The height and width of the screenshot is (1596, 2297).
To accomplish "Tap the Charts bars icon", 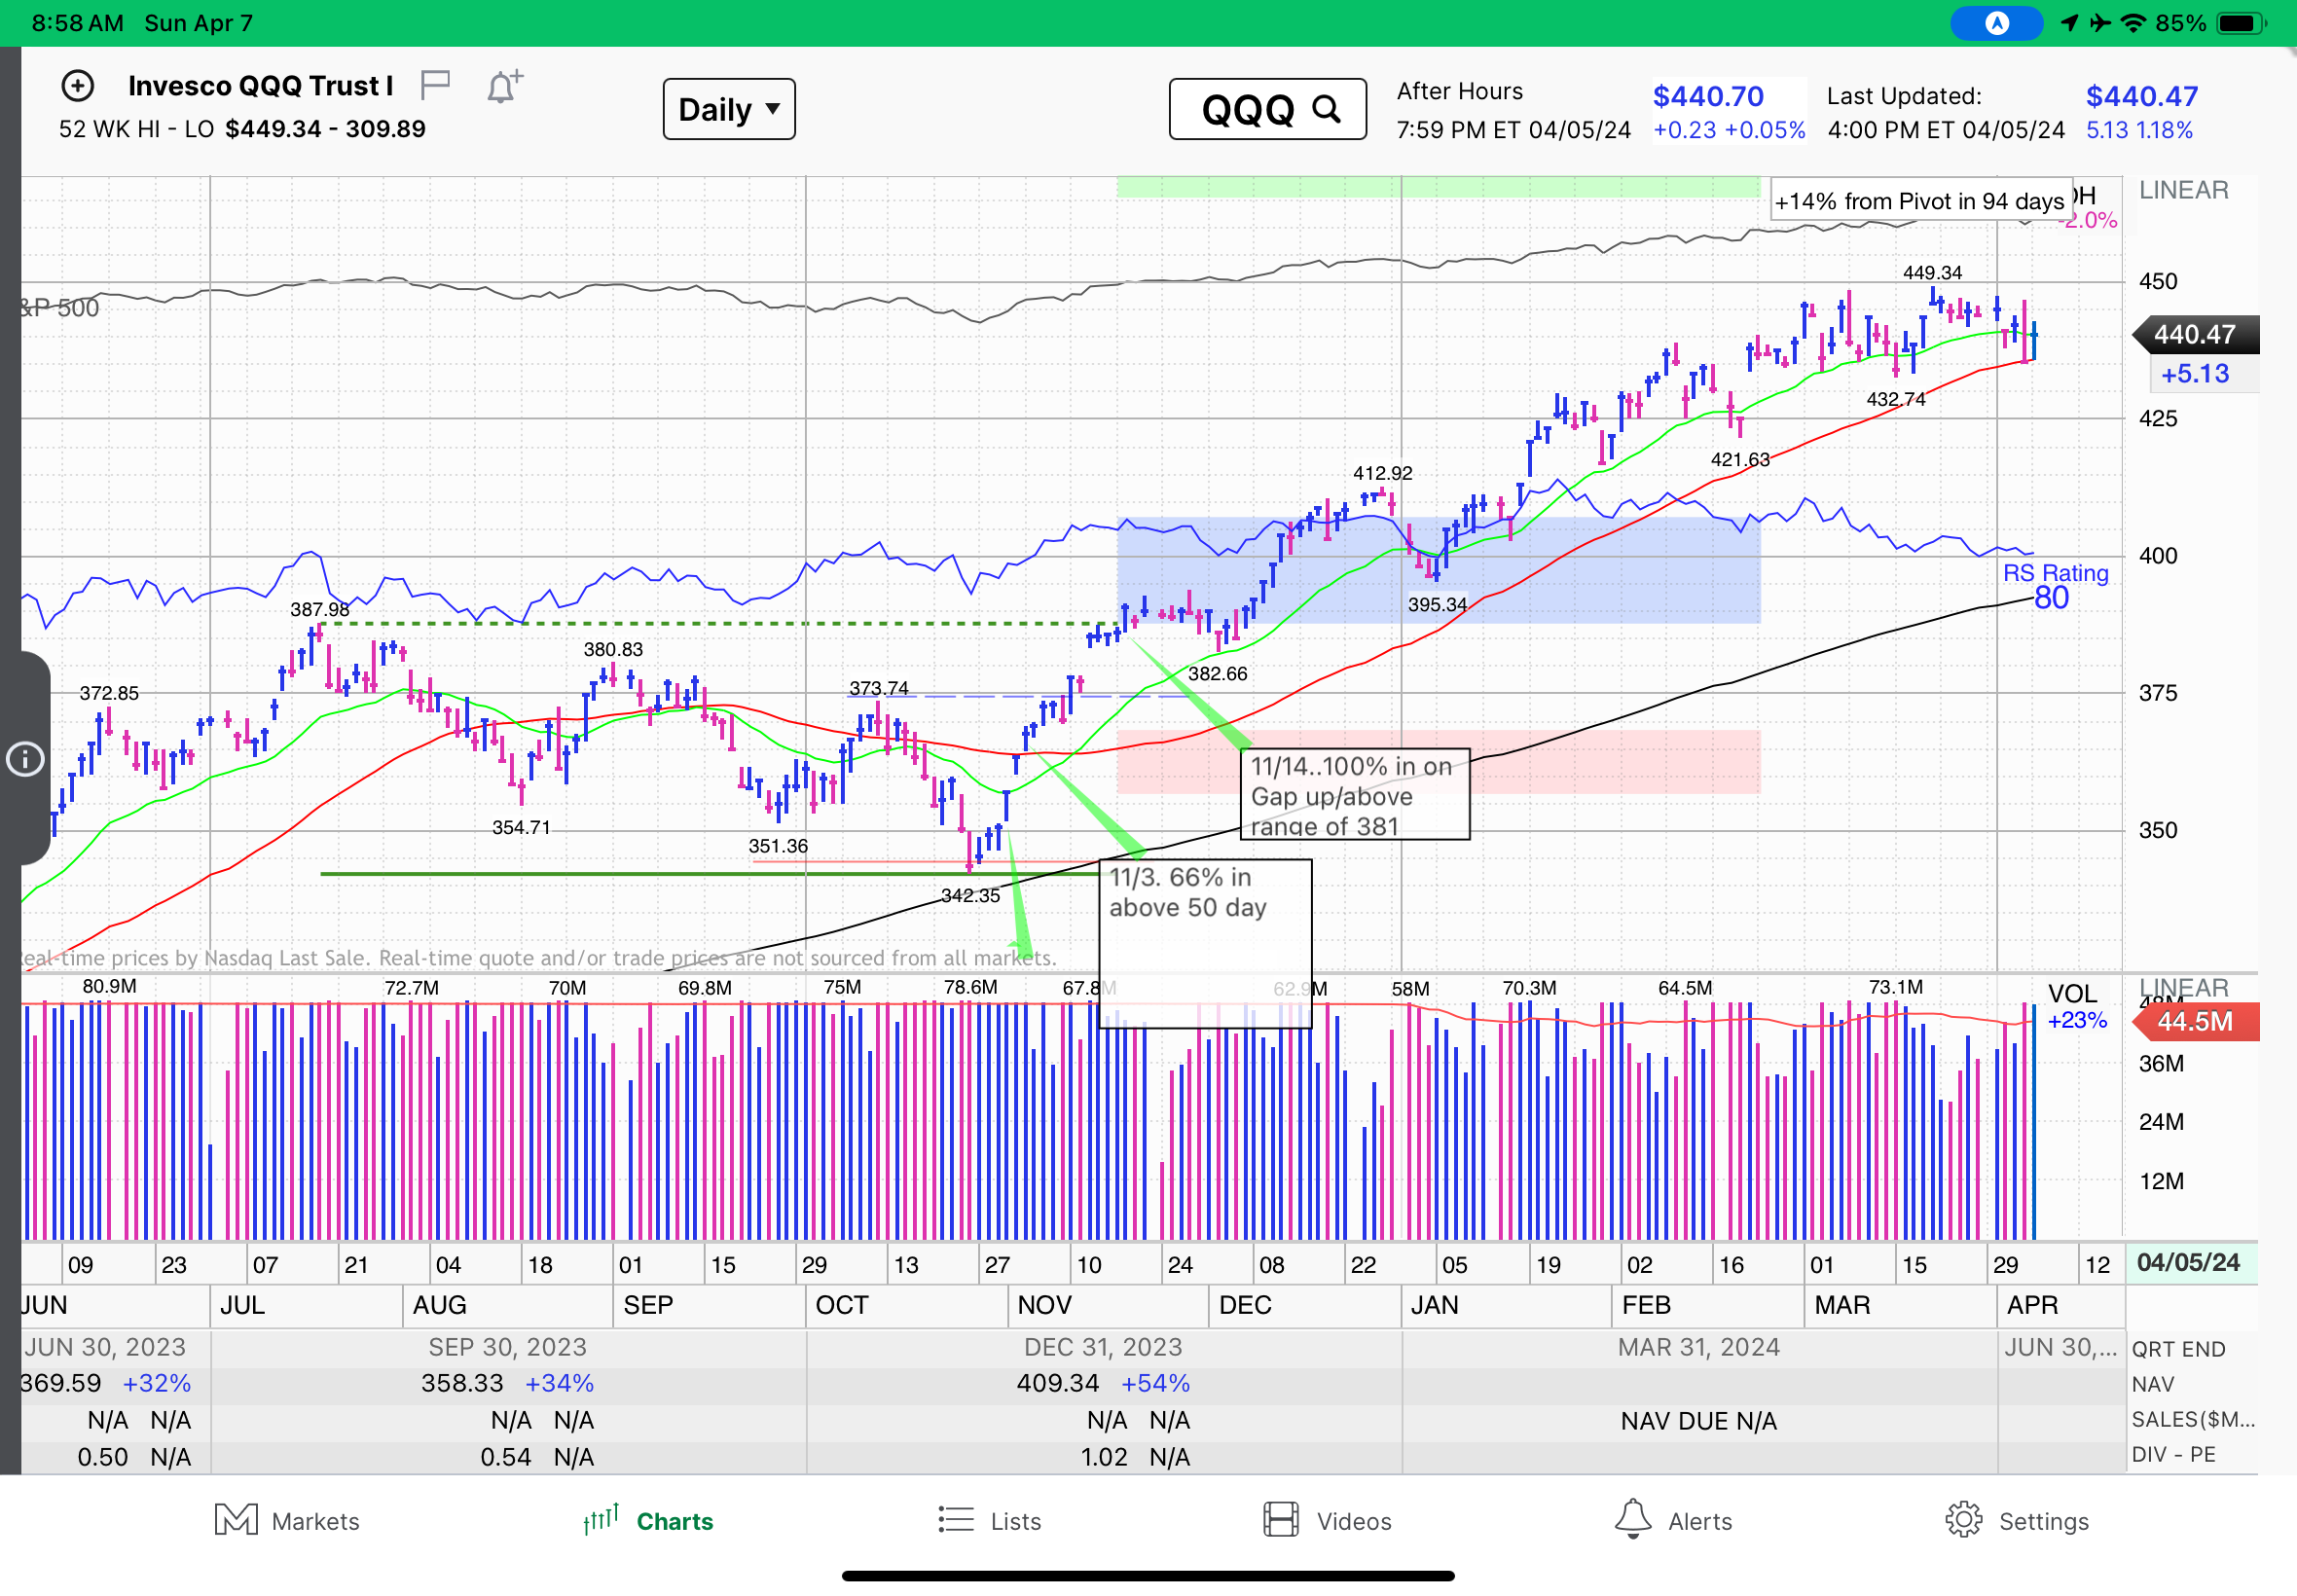I will [601, 1519].
